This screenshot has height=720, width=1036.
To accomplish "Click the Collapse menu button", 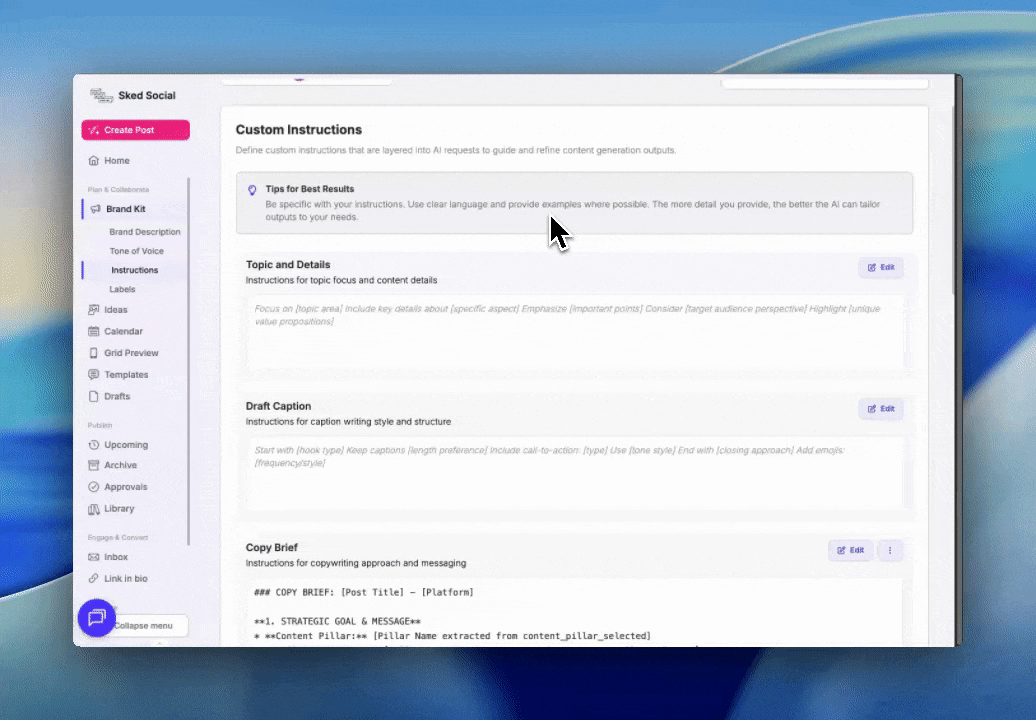I will point(142,626).
